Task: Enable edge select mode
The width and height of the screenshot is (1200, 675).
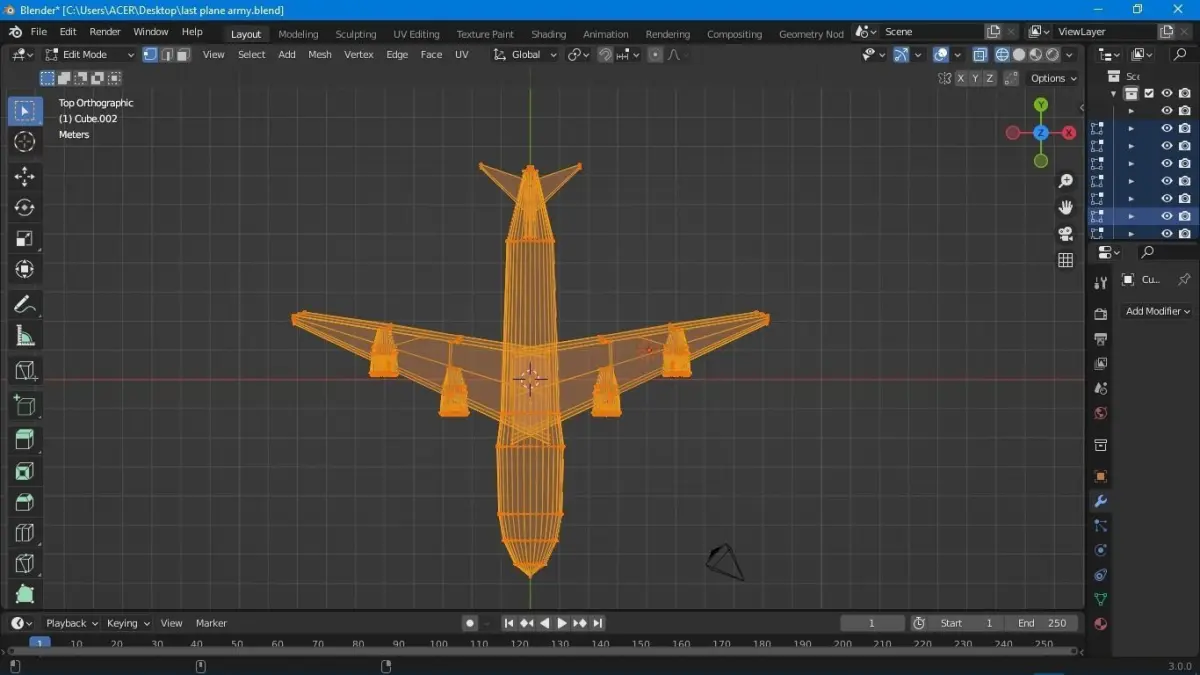Action: [166, 55]
